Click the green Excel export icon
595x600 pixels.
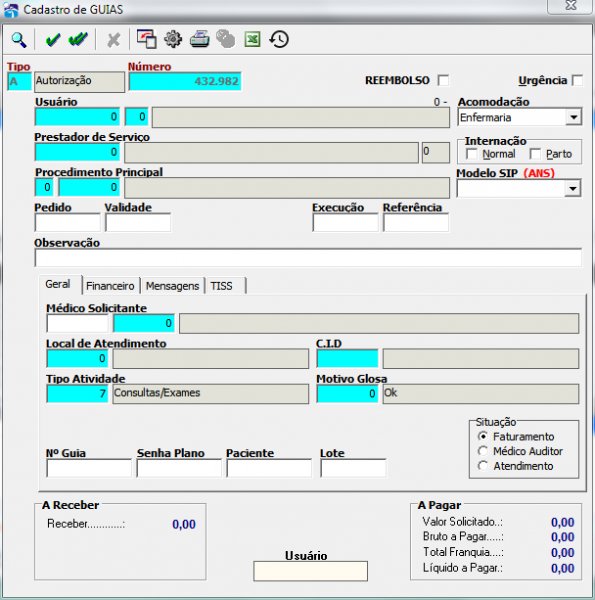click(252, 39)
